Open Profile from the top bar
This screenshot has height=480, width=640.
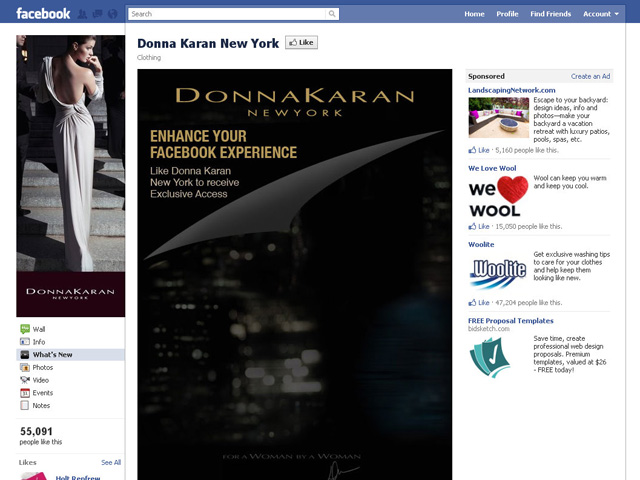507,14
